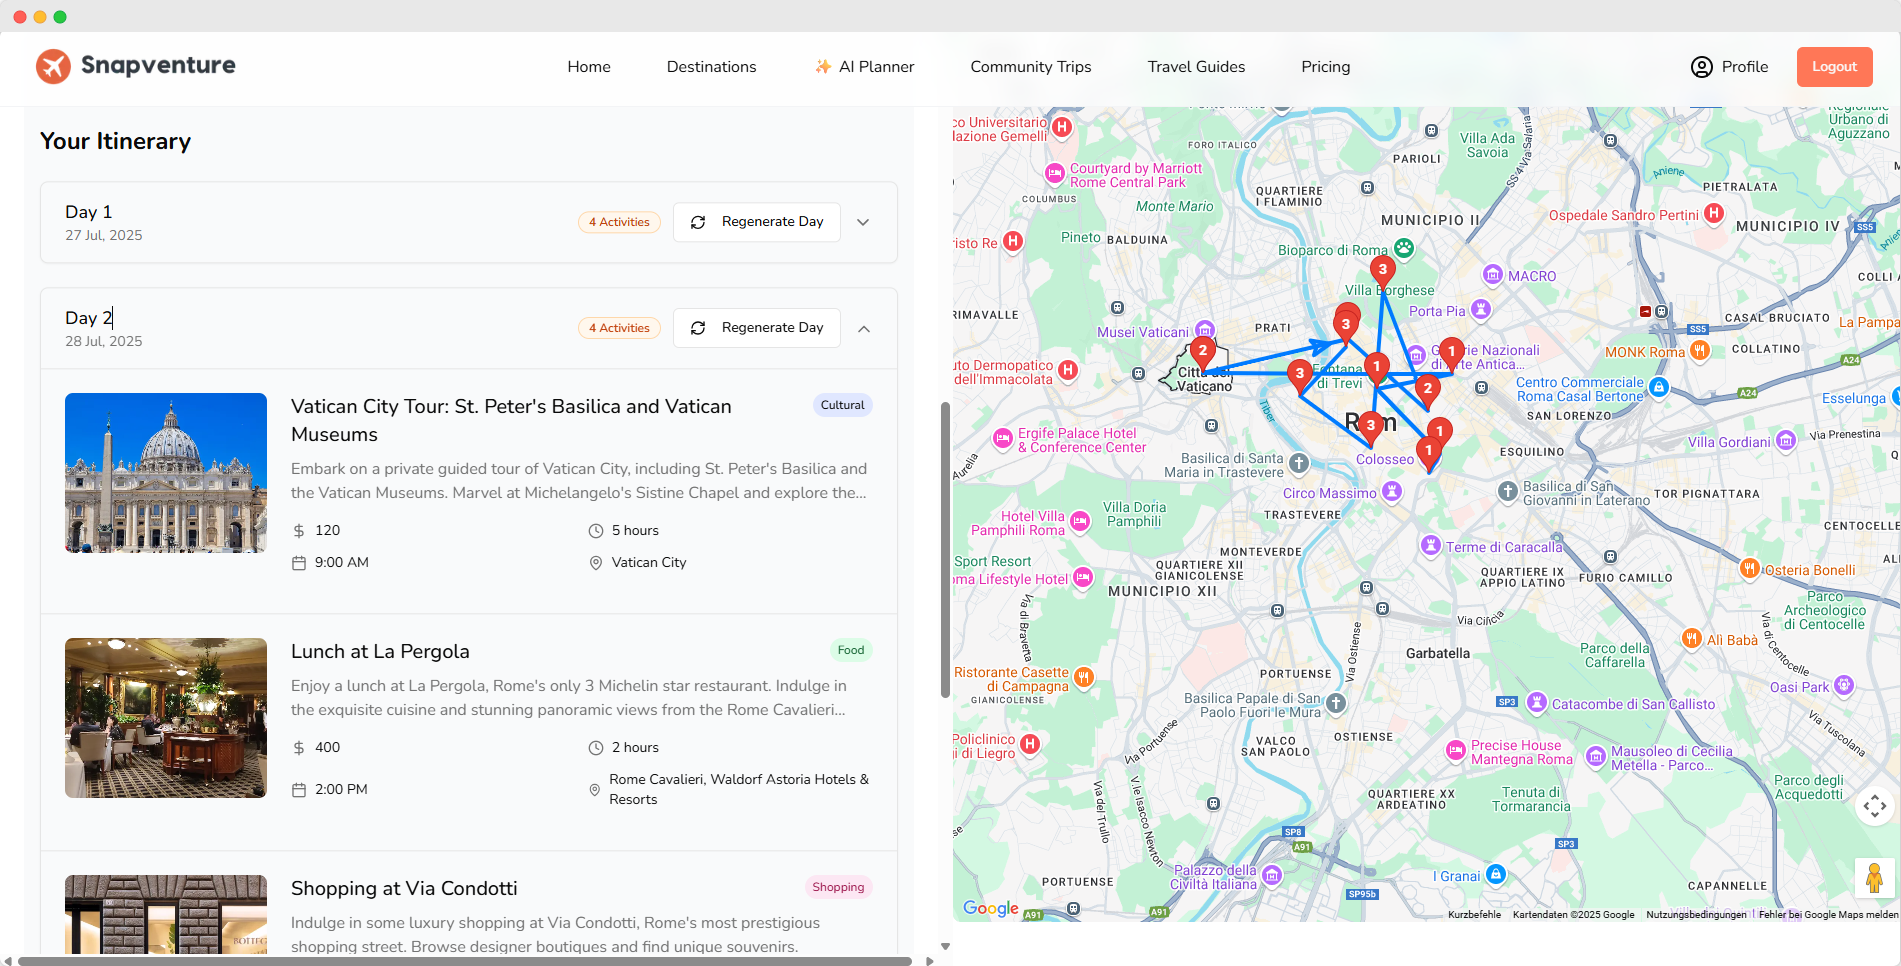Click the Musei Vaticani map marker
Viewport: 1901px width, 966px height.
(x=1205, y=330)
